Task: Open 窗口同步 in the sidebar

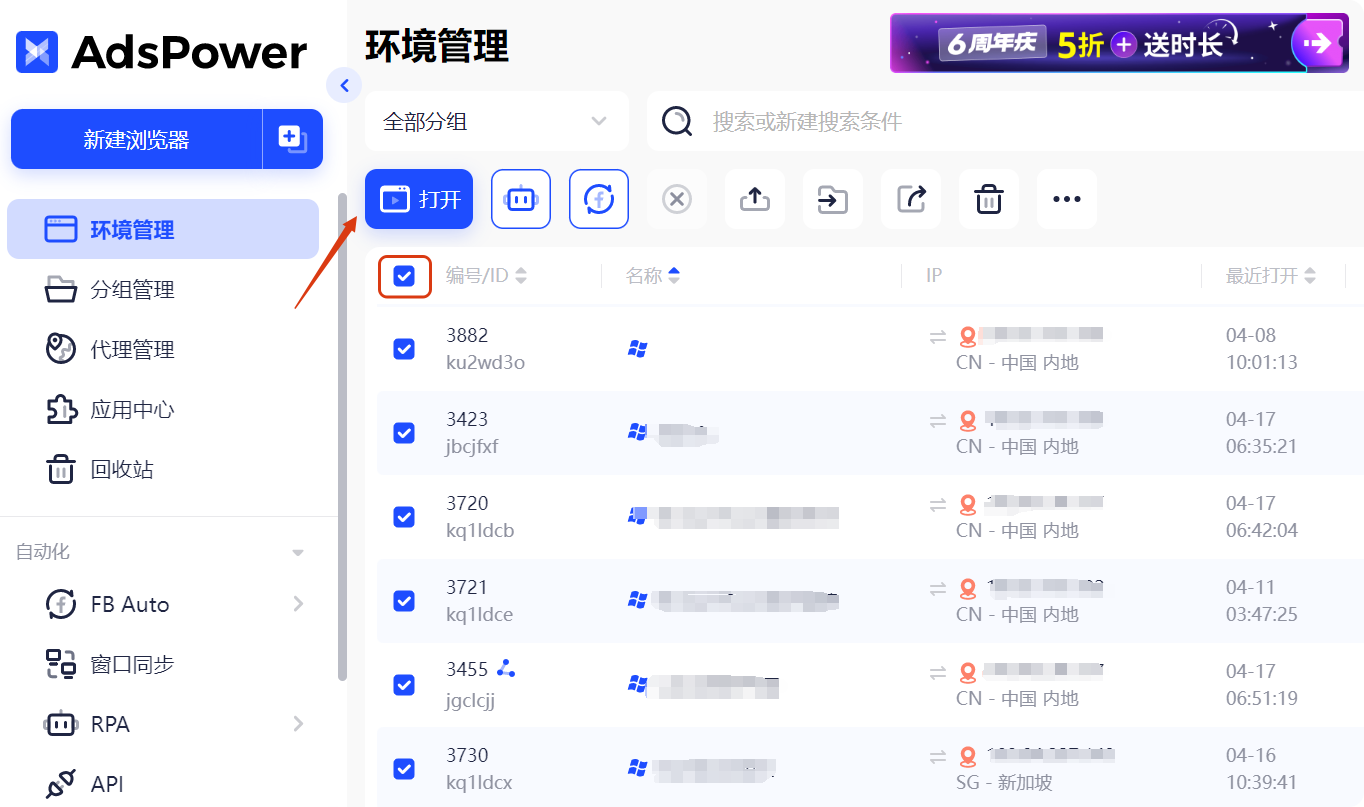Action: (x=163, y=664)
